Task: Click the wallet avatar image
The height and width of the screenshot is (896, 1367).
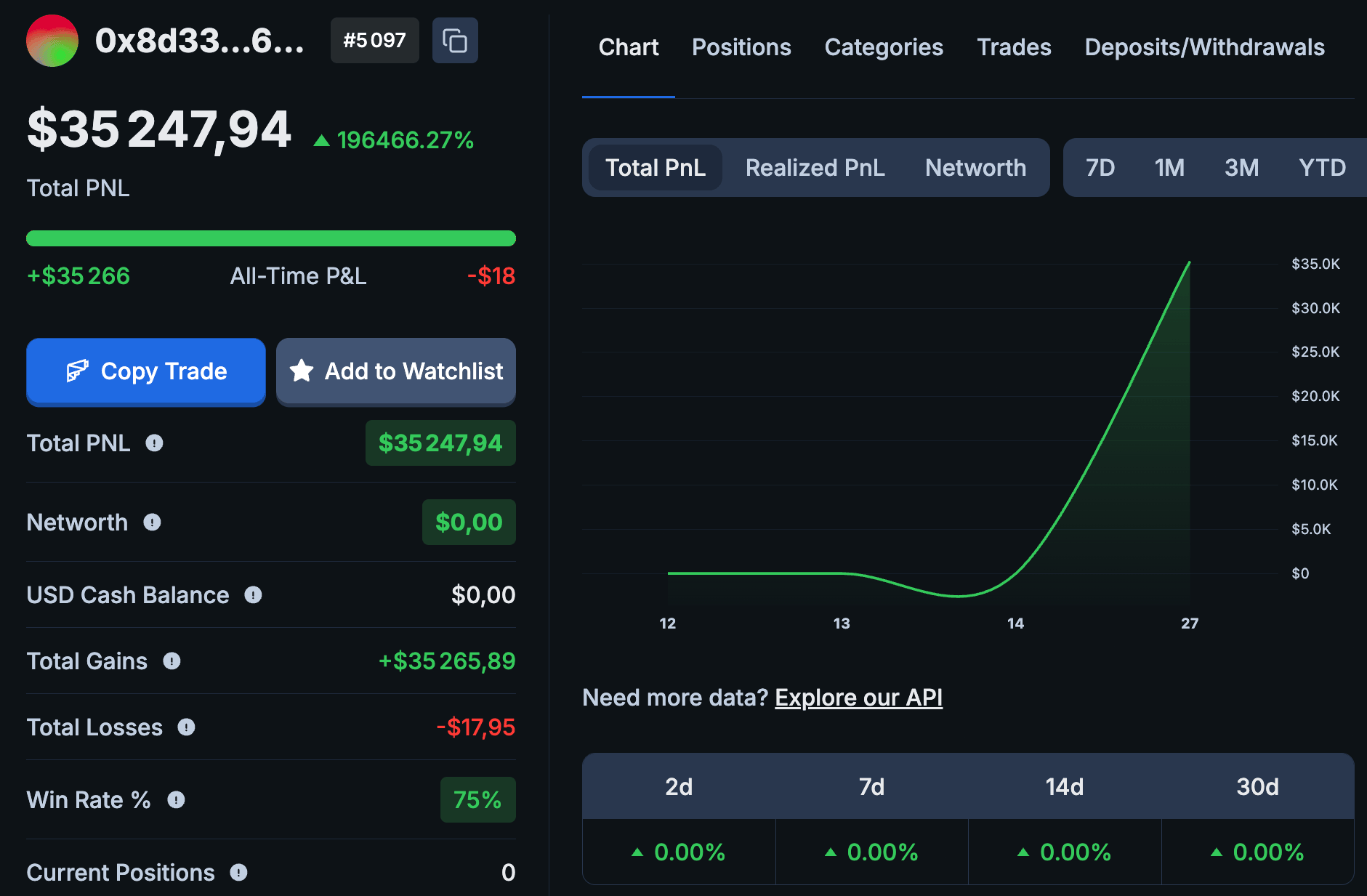Action: coord(52,41)
